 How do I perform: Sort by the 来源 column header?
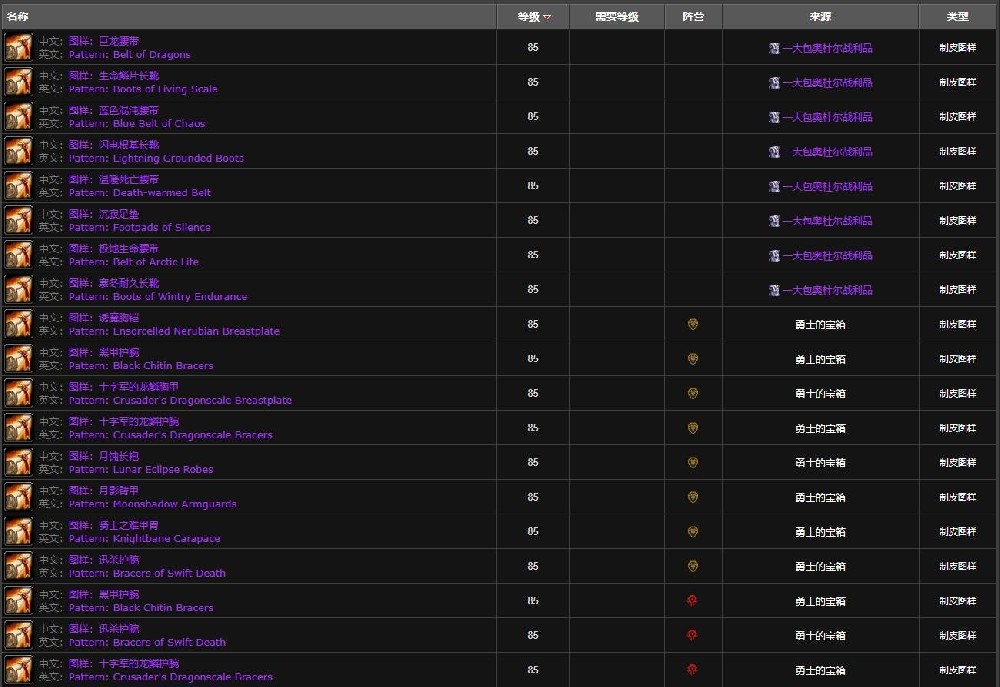820,17
